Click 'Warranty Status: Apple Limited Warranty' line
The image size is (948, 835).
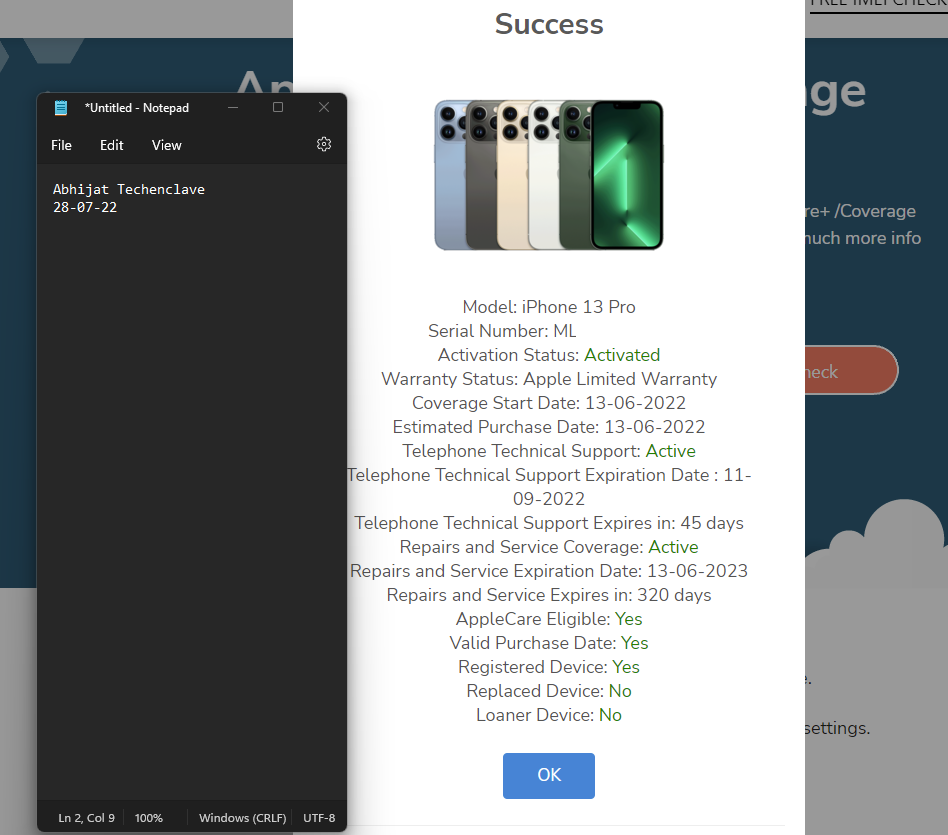pos(549,379)
